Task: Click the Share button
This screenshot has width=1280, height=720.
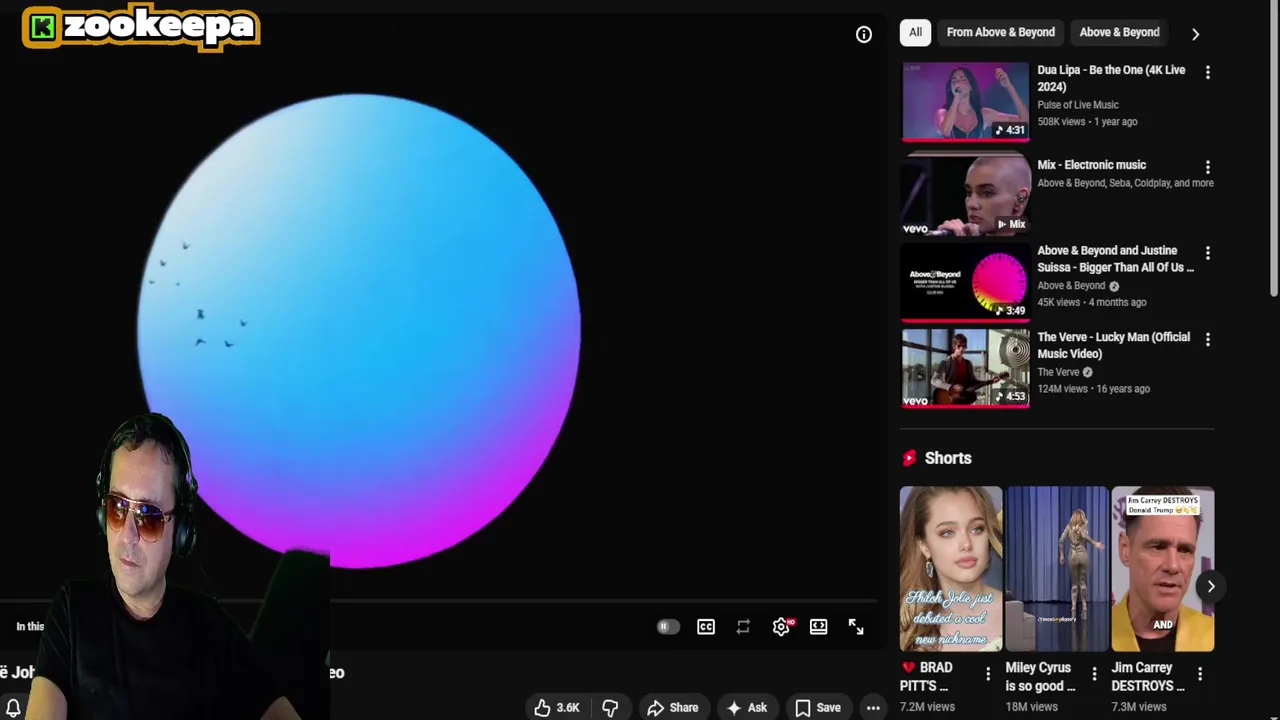Action: click(673, 707)
